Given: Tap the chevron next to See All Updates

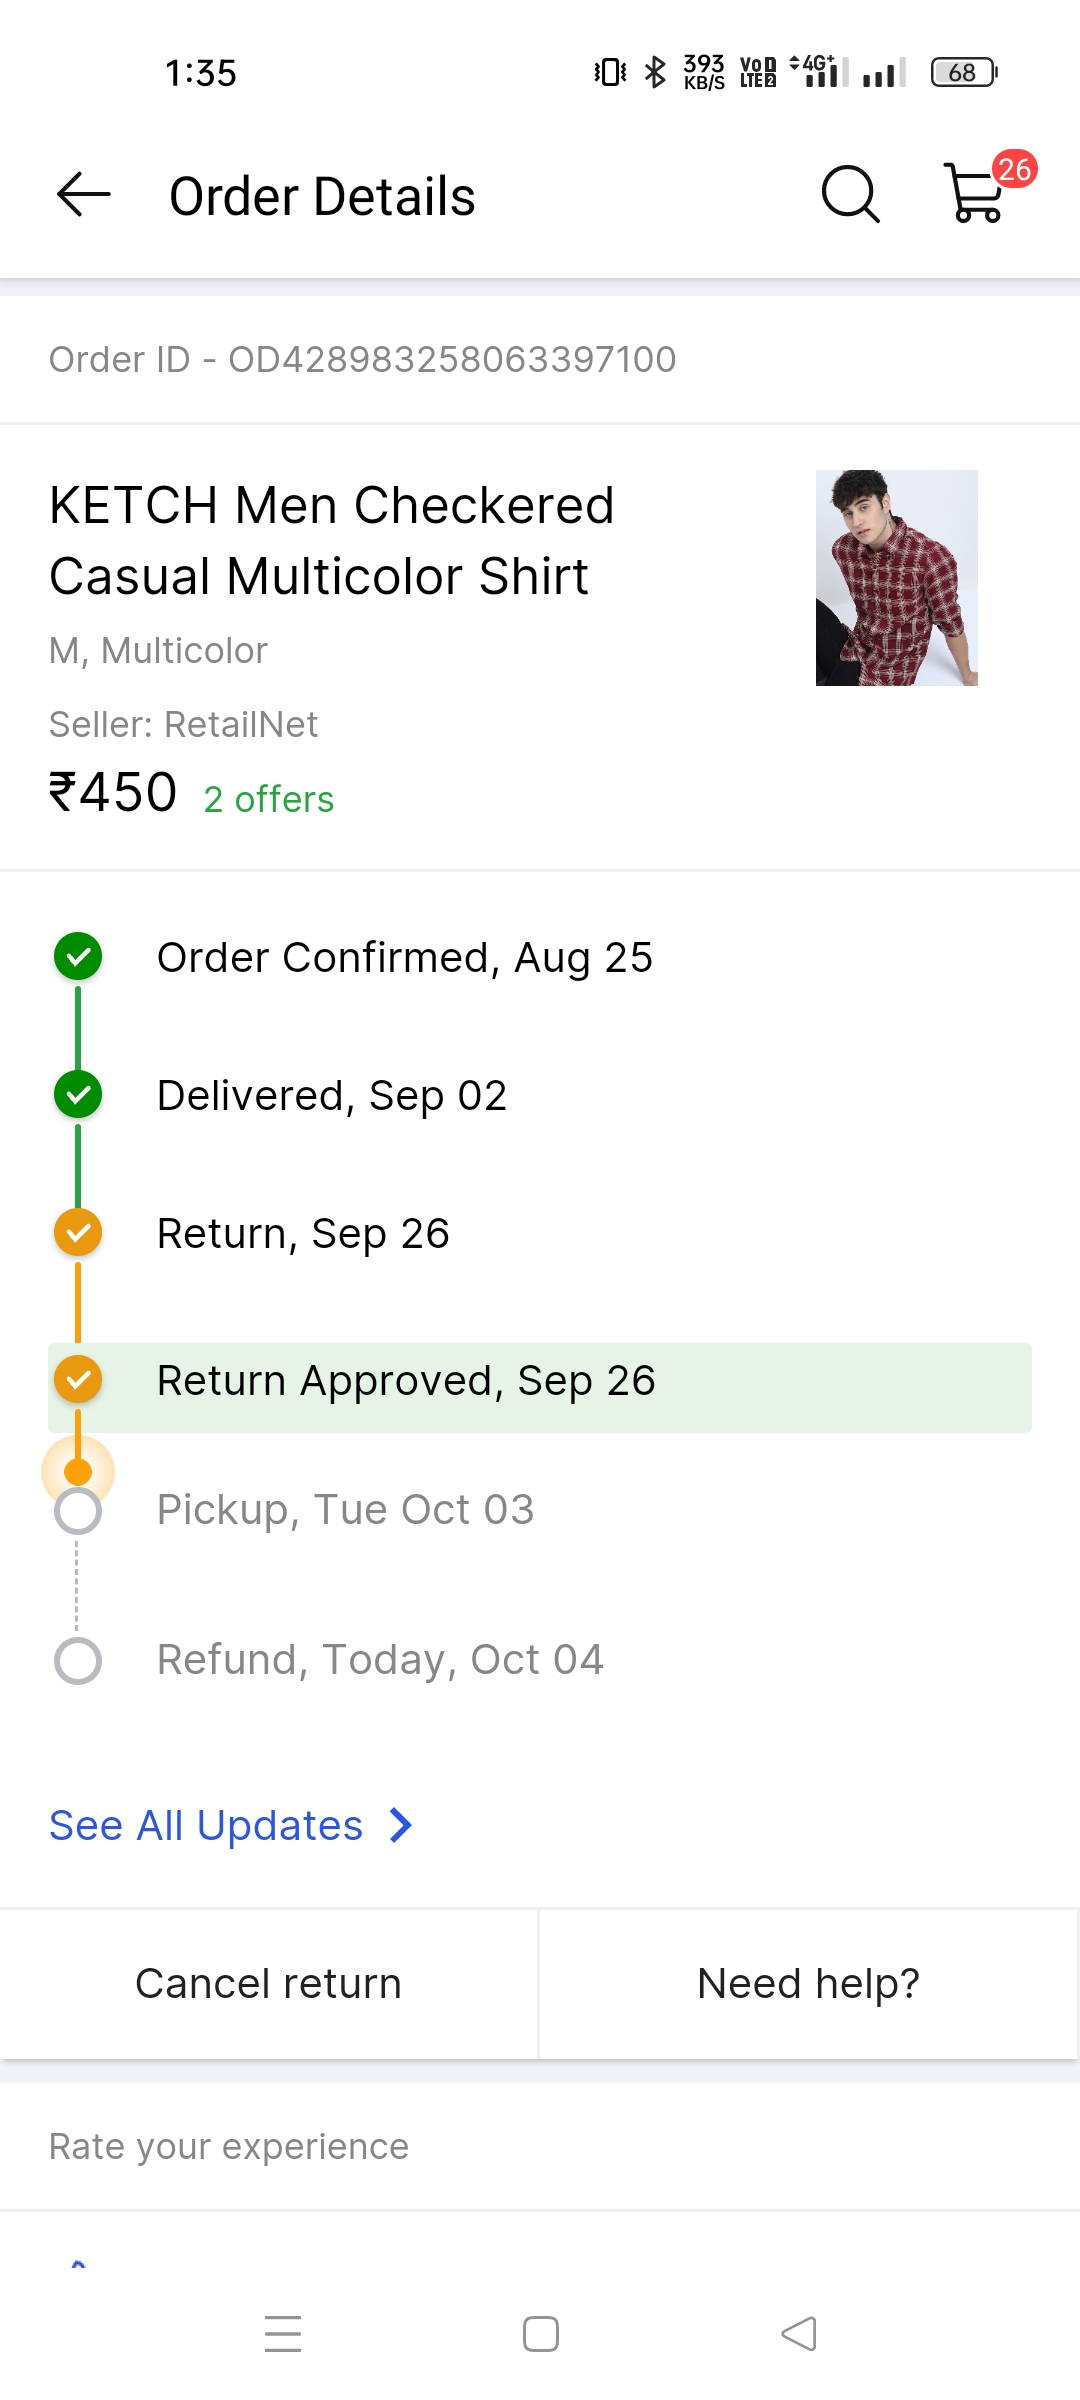Looking at the screenshot, I should [x=401, y=1825].
